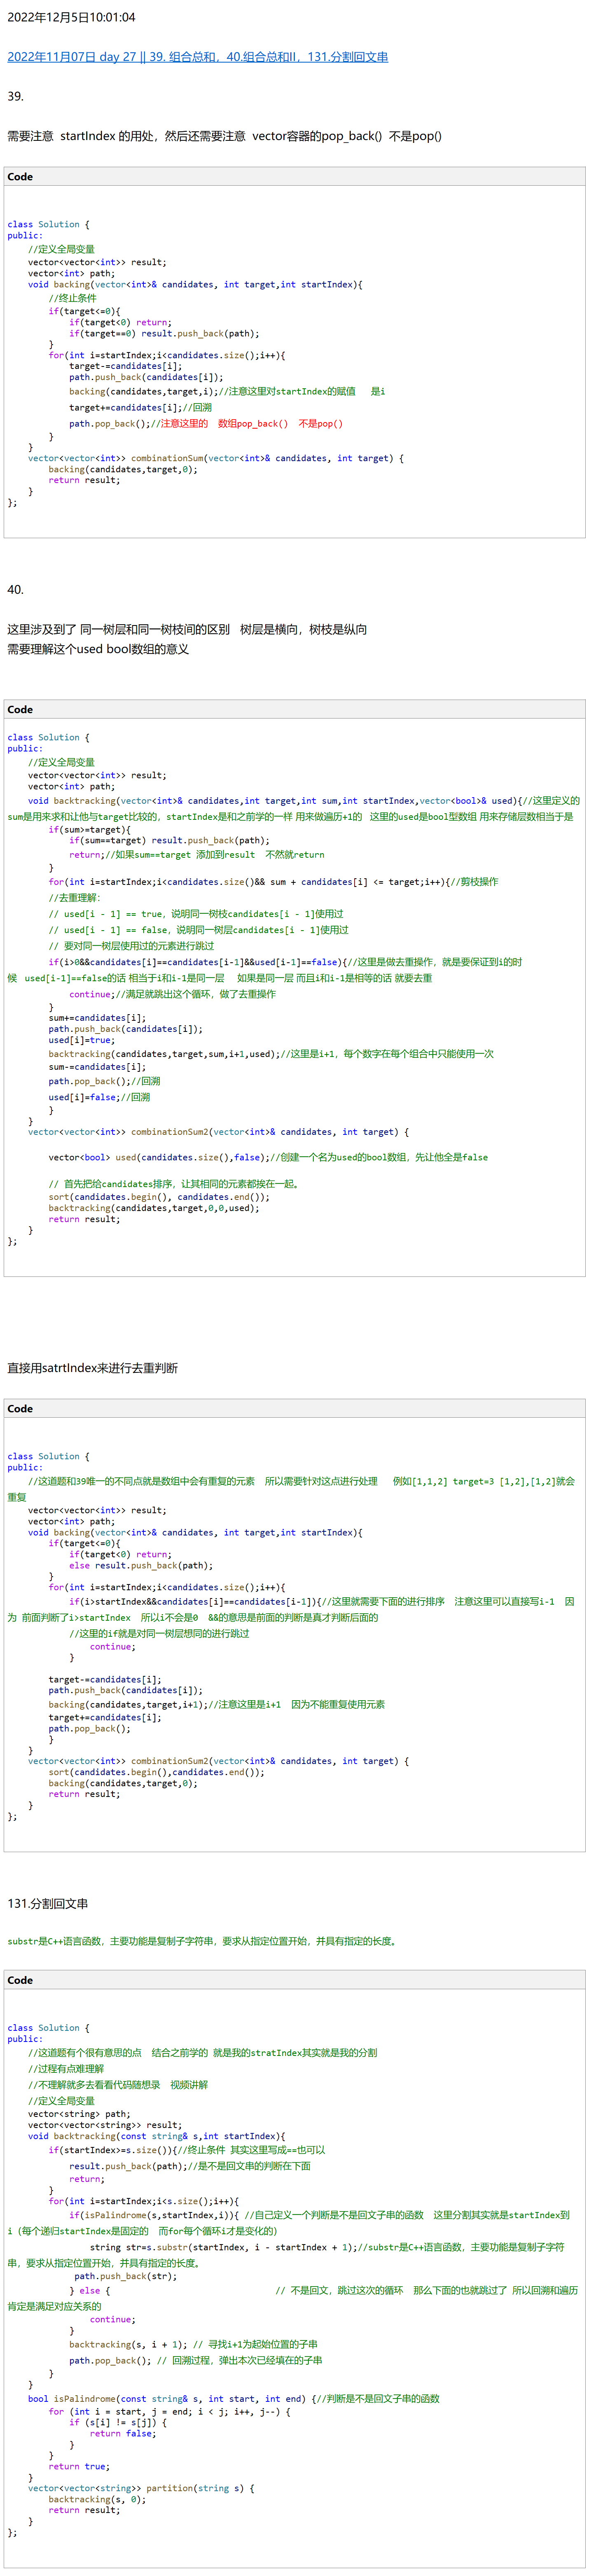Click the substr是C++语言函数 description line
This screenshot has width=589, height=2576.
coord(203,1941)
